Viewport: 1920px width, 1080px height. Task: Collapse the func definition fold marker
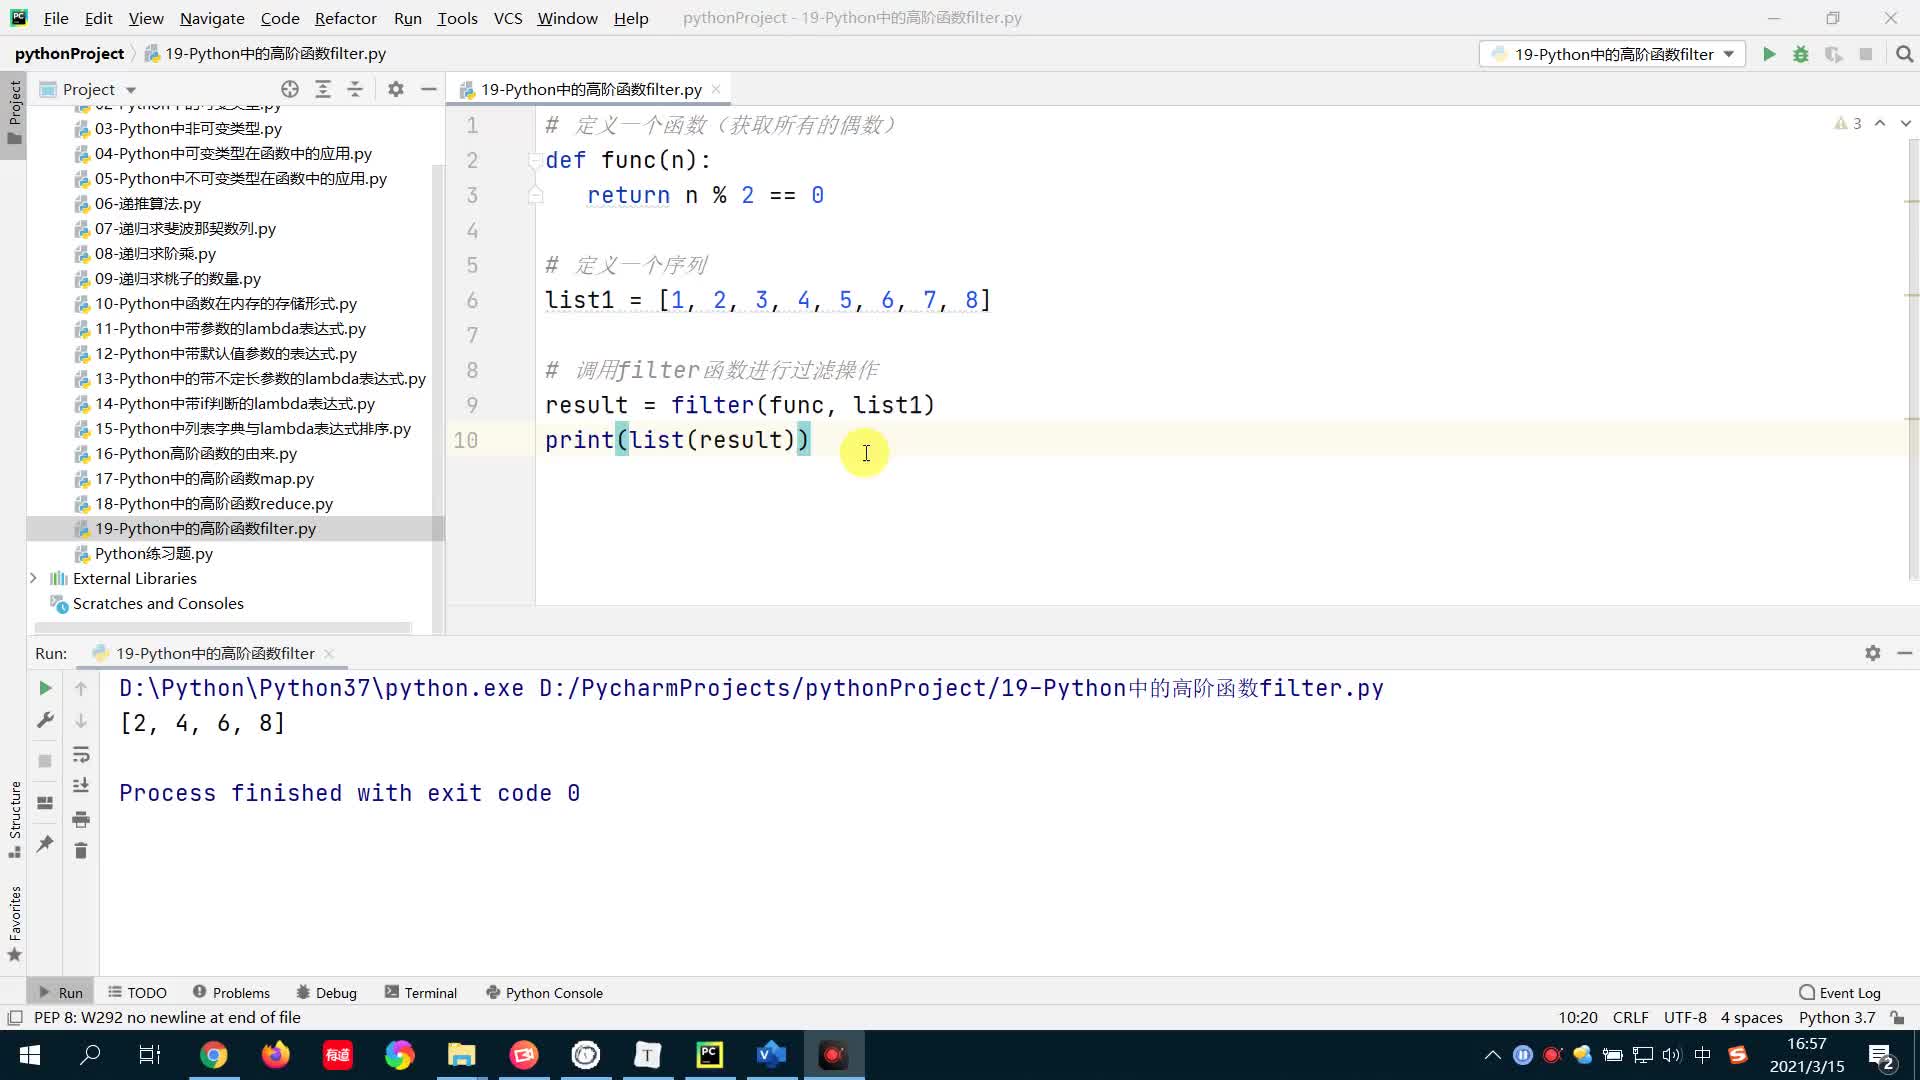[x=536, y=160]
